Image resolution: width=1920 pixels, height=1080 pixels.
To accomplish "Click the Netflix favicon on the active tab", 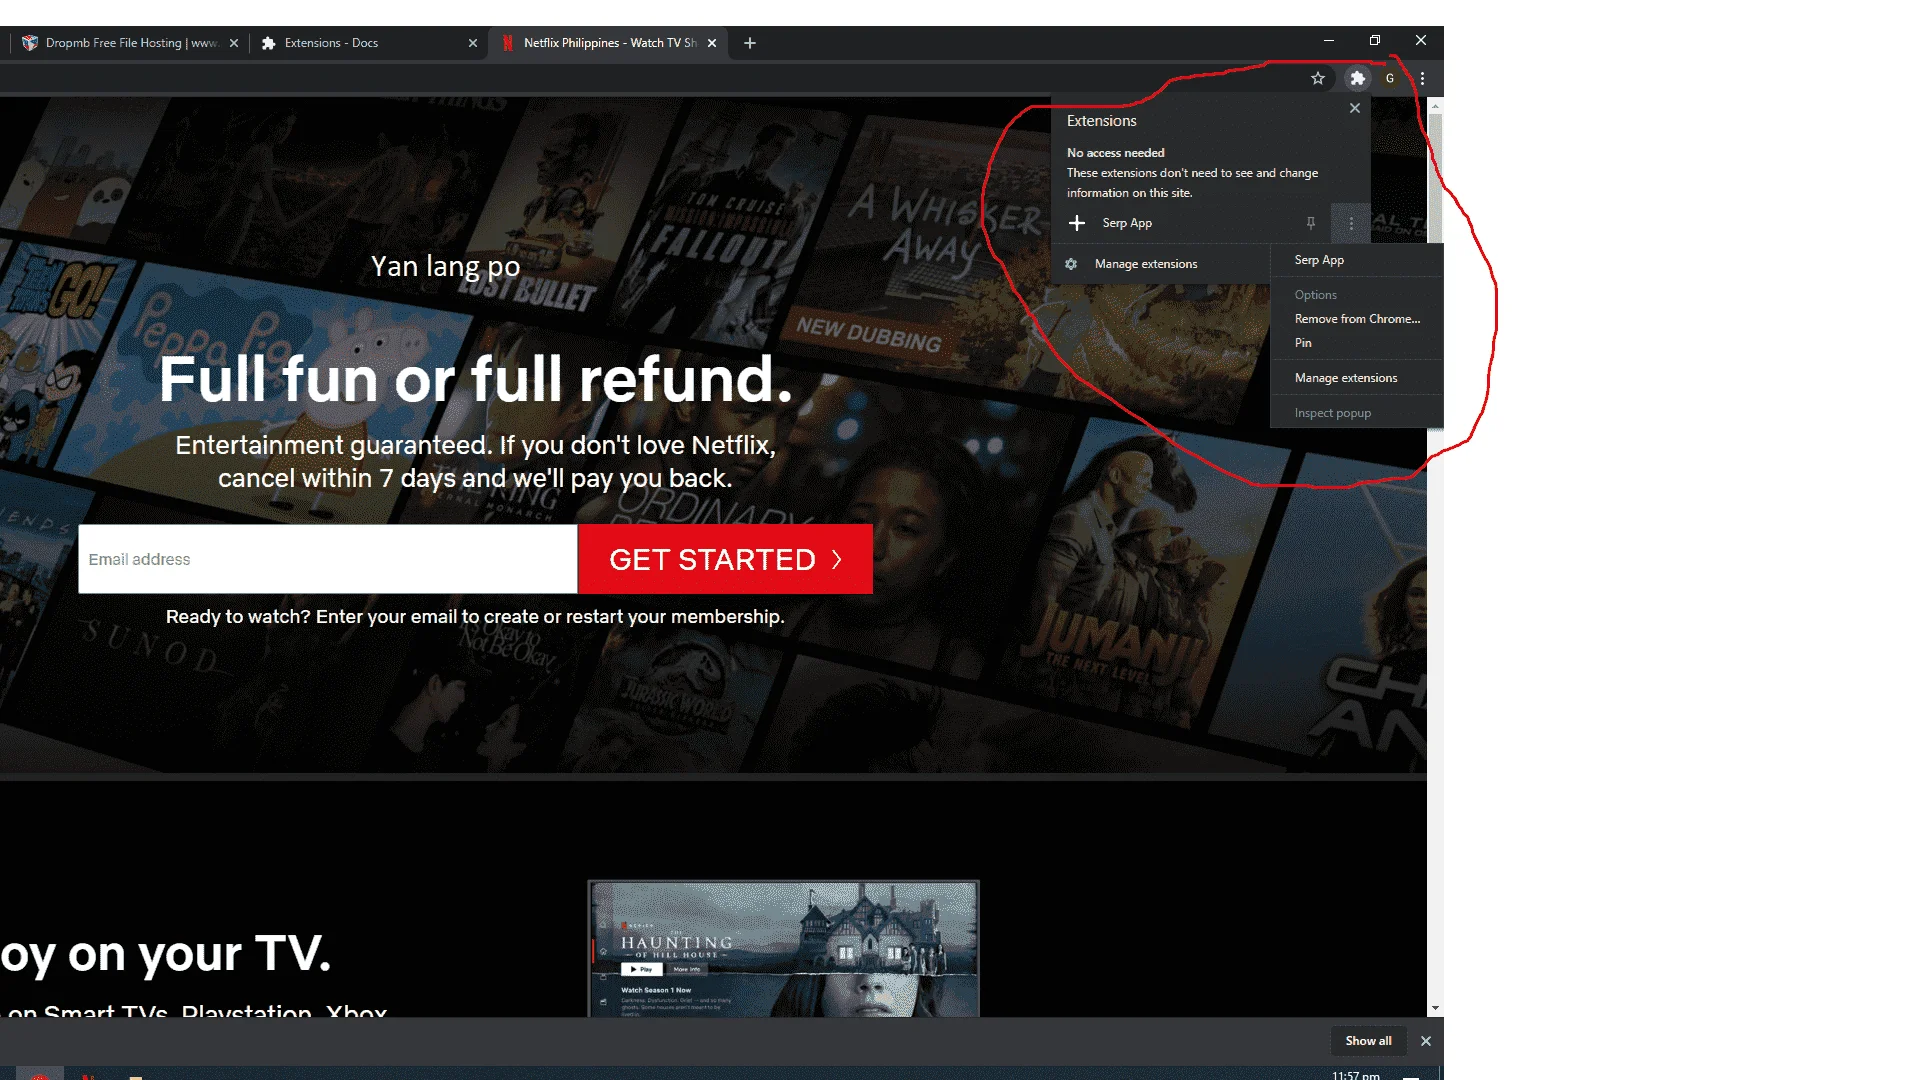I will pos(508,43).
